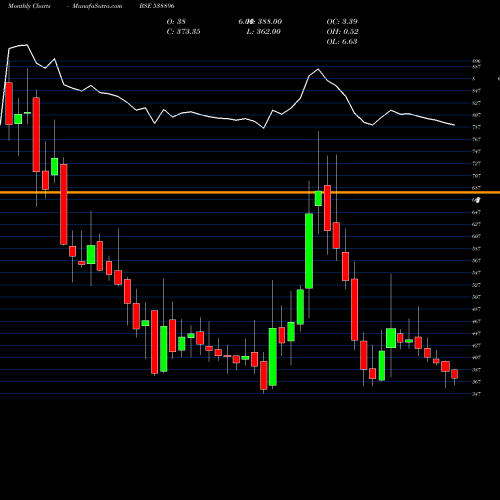Image resolution: width=500 pixels, height=500 pixels.
Task: Click the 487 price axis label
Action: [x=476, y=309]
